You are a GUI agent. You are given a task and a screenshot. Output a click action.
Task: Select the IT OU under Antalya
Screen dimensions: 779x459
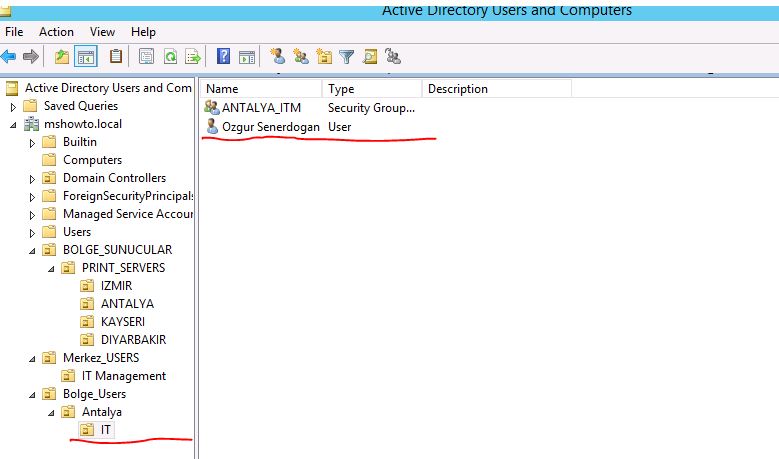point(105,430)
